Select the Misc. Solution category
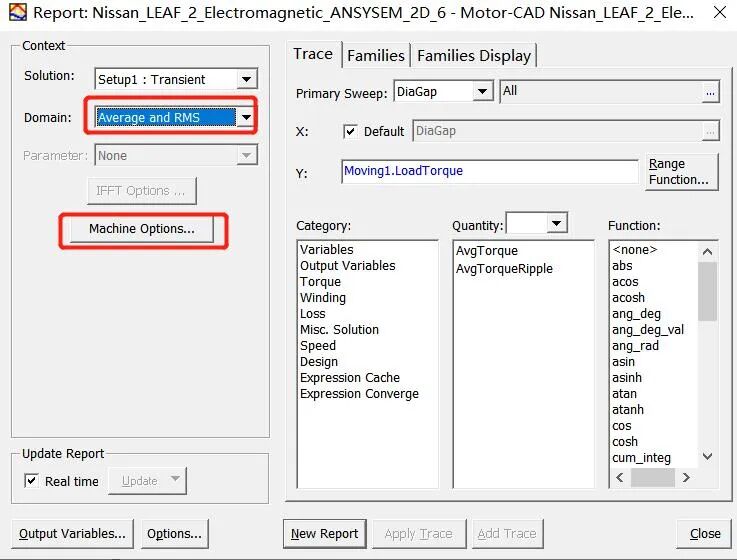Image resolution: width=737 pixels, height=560 pixels. 339,330
